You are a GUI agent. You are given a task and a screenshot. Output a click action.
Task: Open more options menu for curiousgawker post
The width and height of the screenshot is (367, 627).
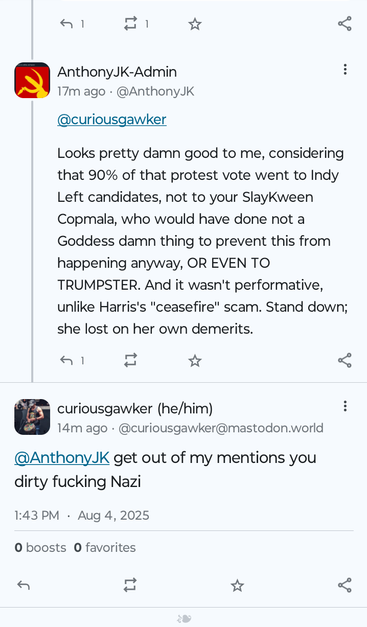345,407
